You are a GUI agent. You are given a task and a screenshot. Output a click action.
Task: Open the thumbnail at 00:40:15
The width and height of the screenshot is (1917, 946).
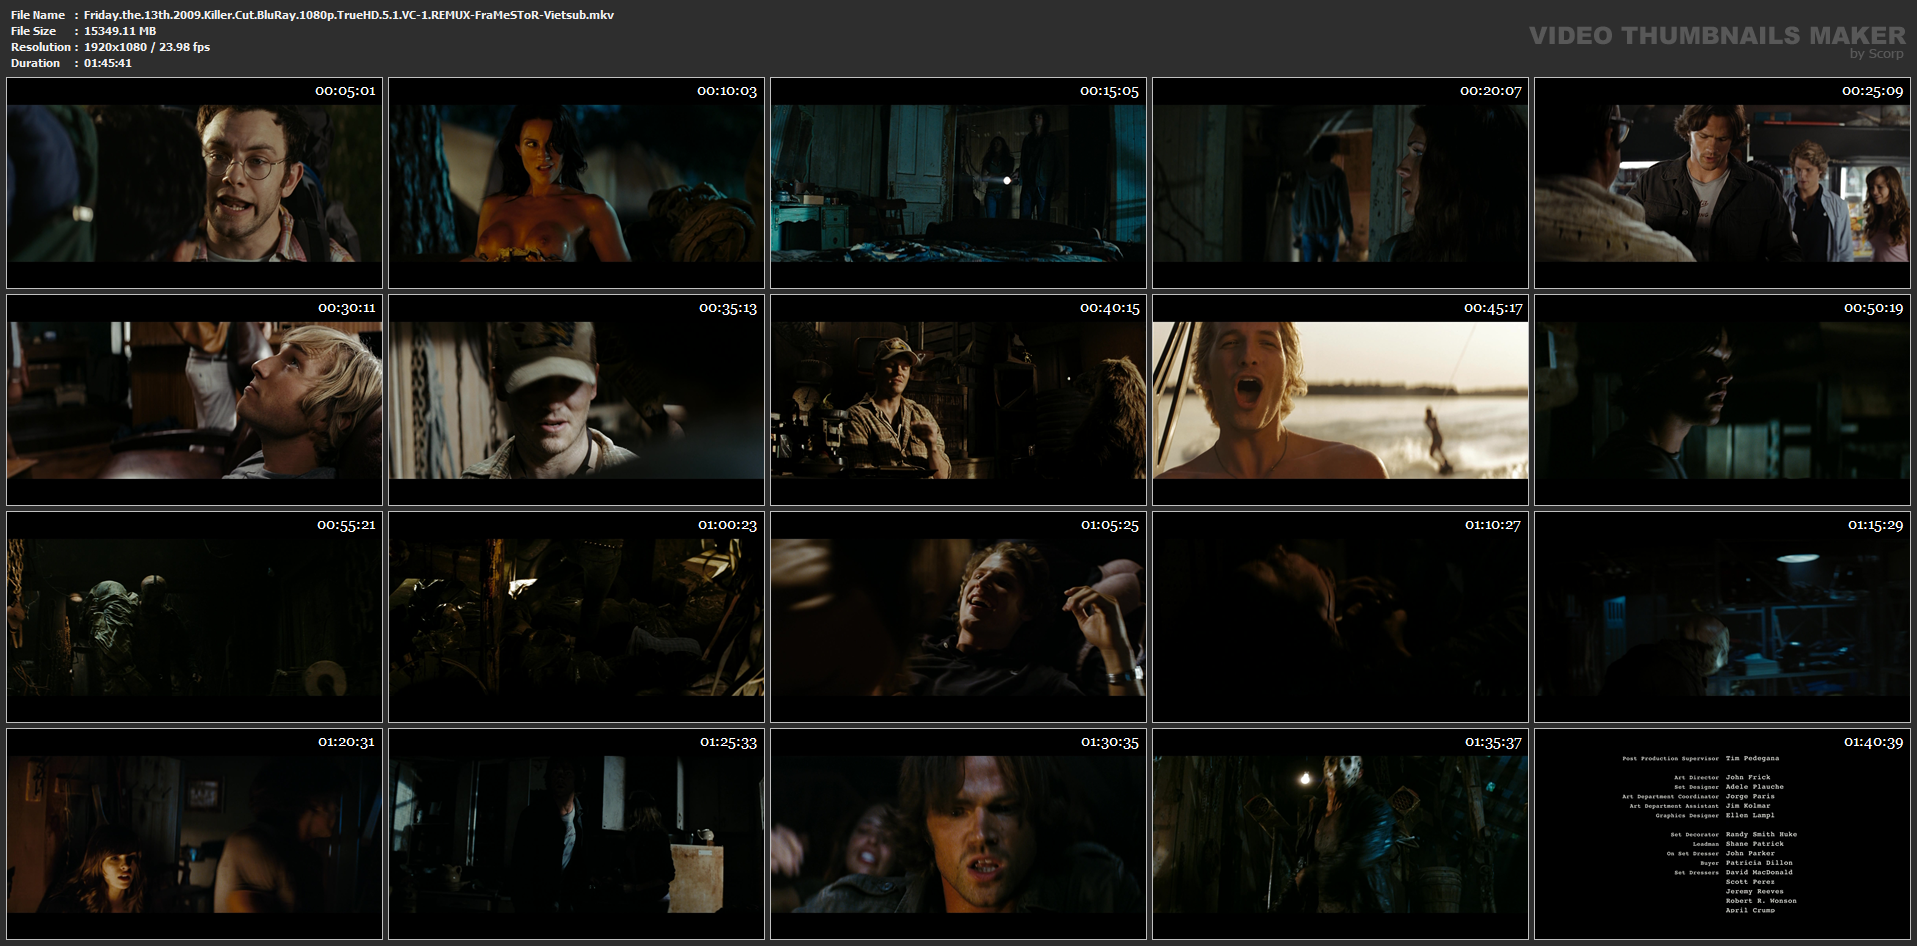tap(958, 400)
